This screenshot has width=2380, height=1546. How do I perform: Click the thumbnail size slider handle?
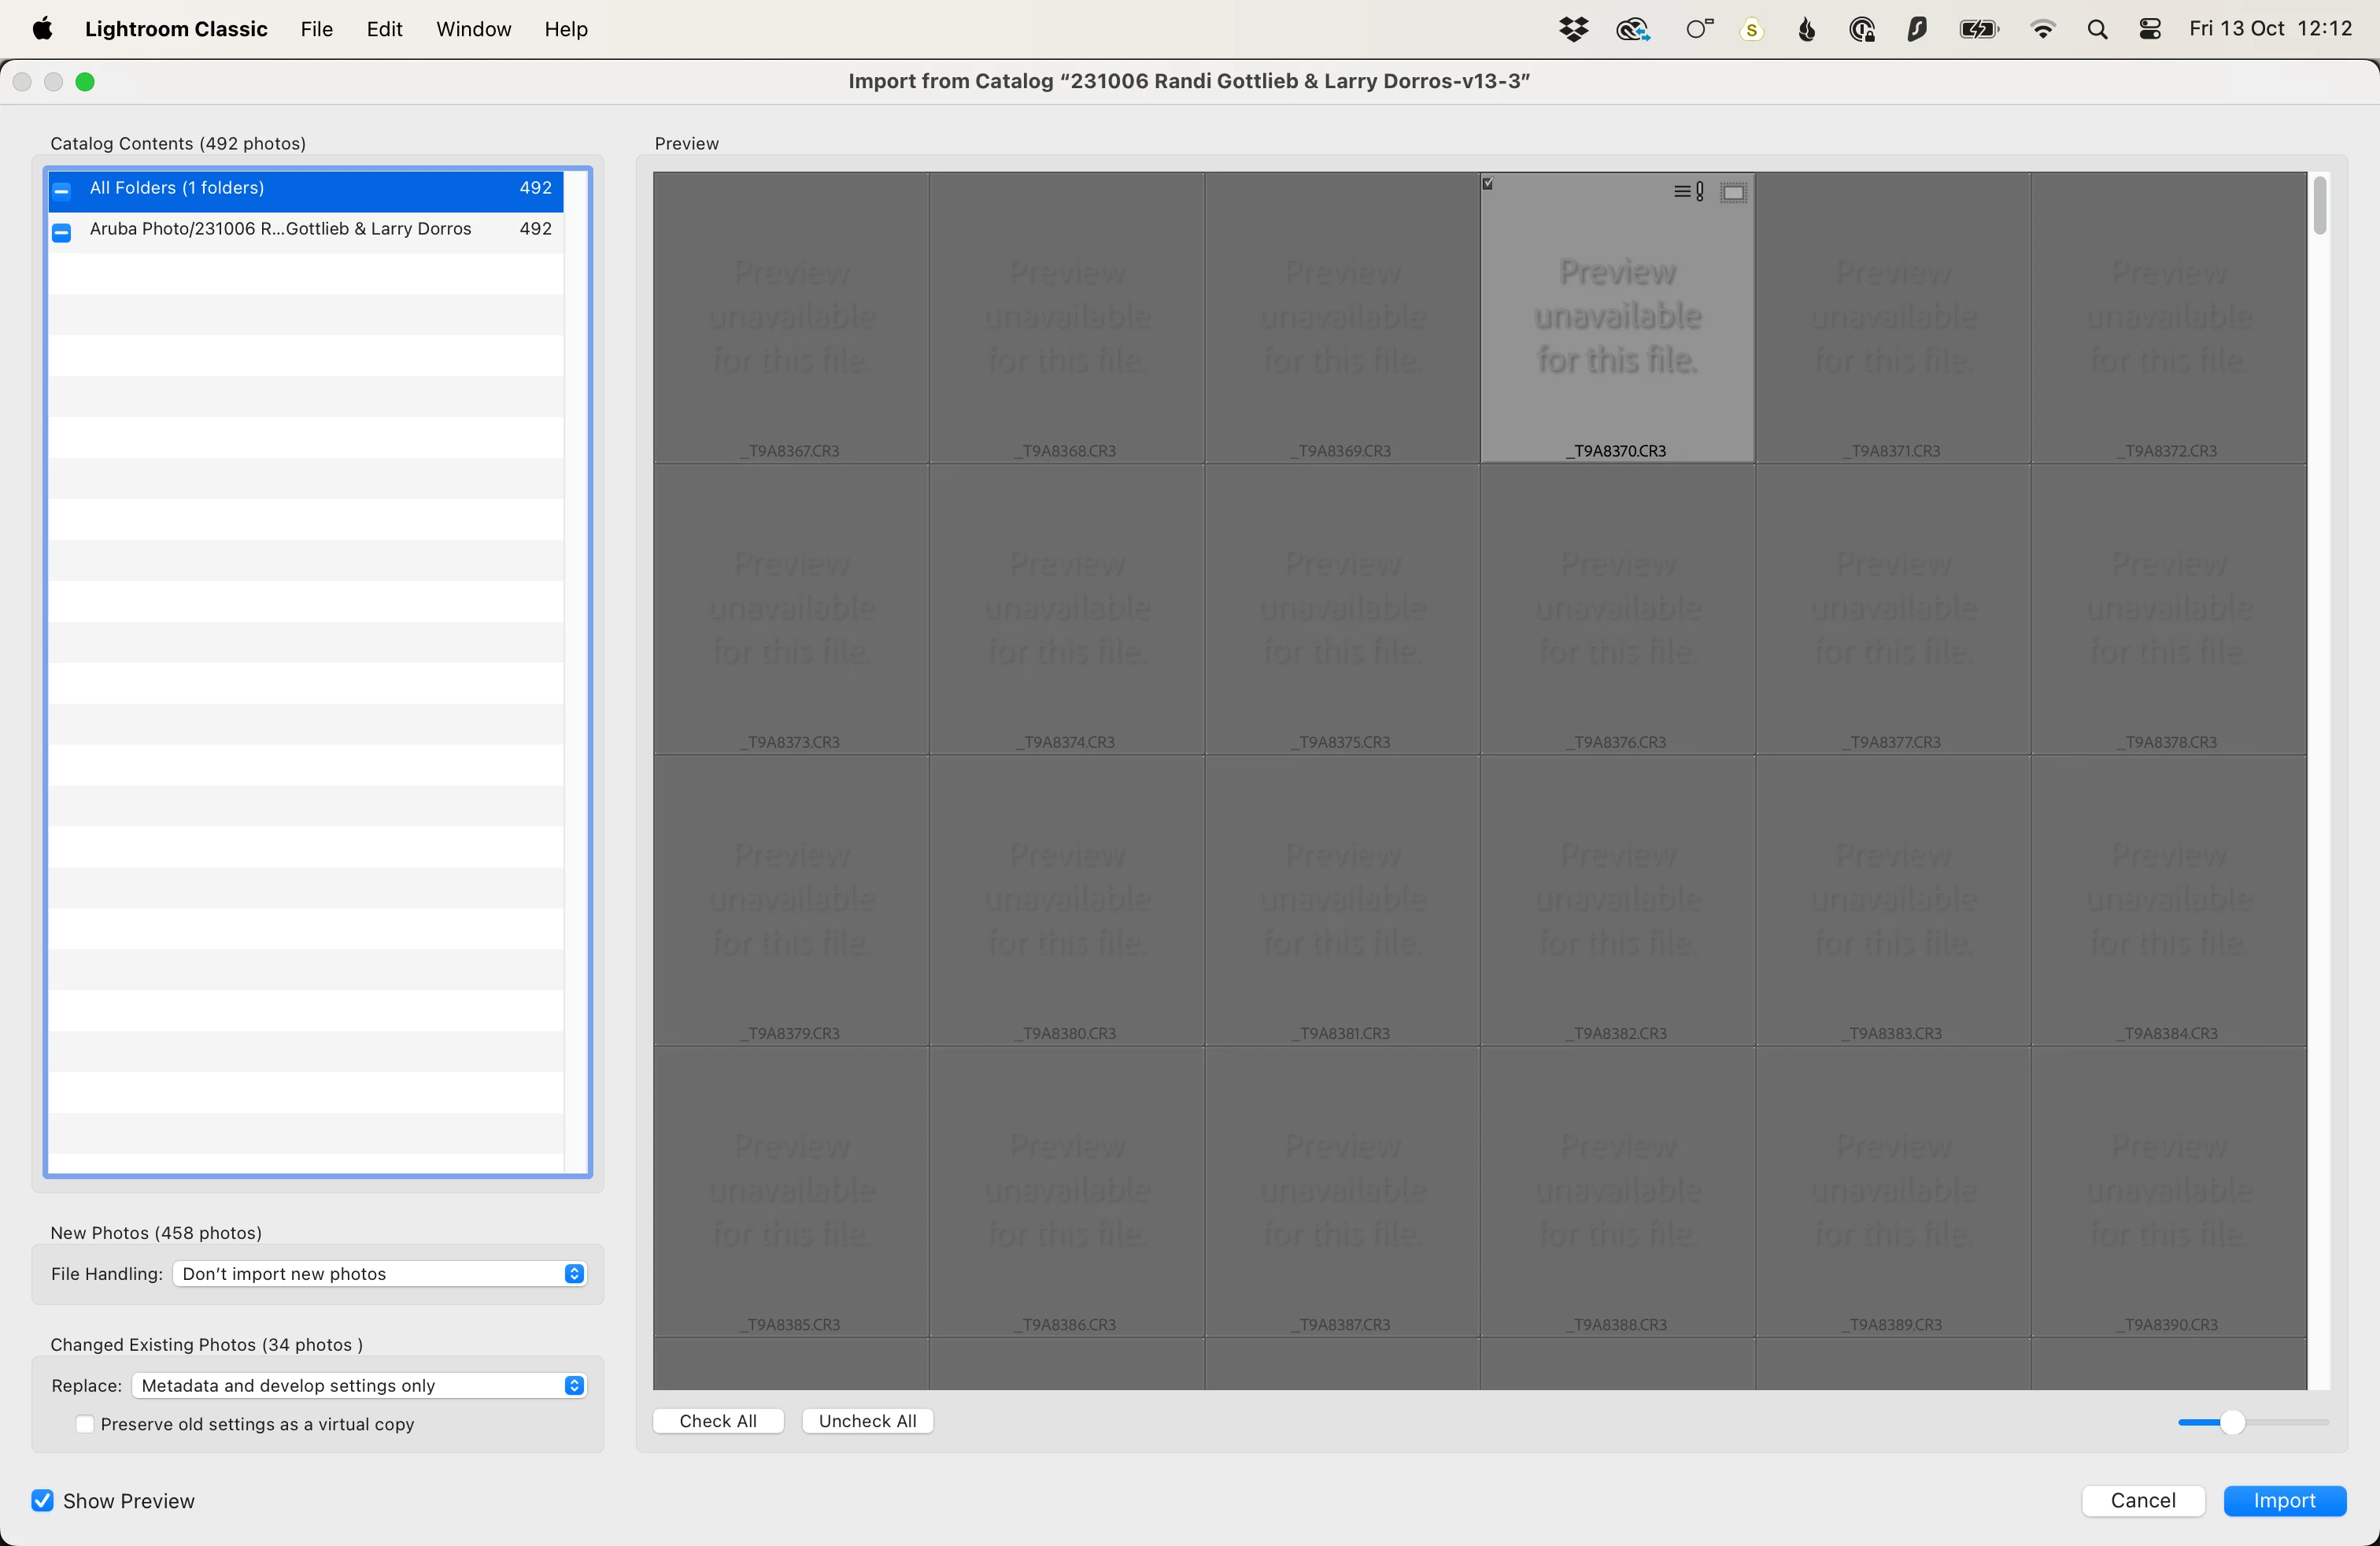[2232, 1422]
